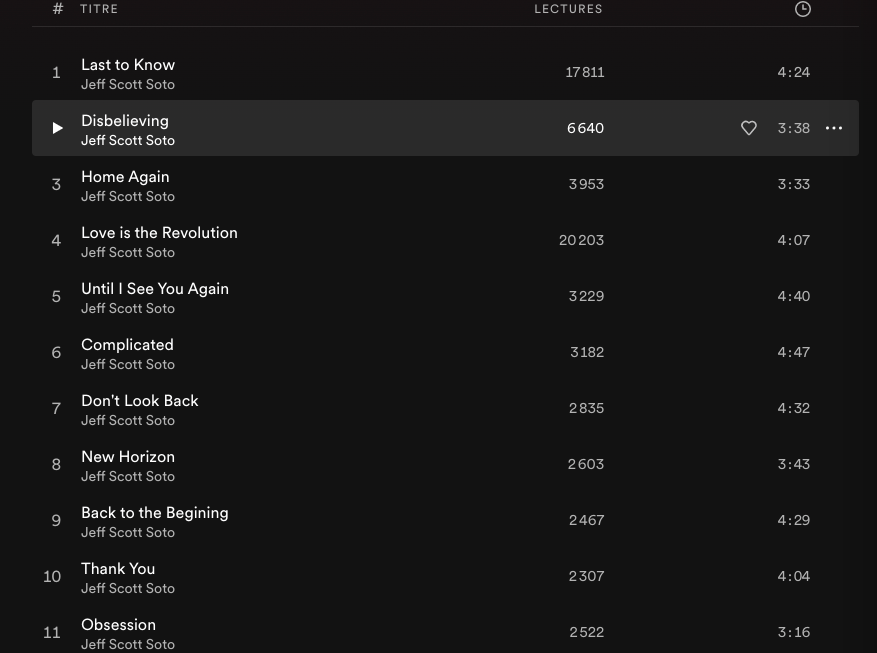Click track number 4 row index
The image size is (877, 653).
coord(56,240)
